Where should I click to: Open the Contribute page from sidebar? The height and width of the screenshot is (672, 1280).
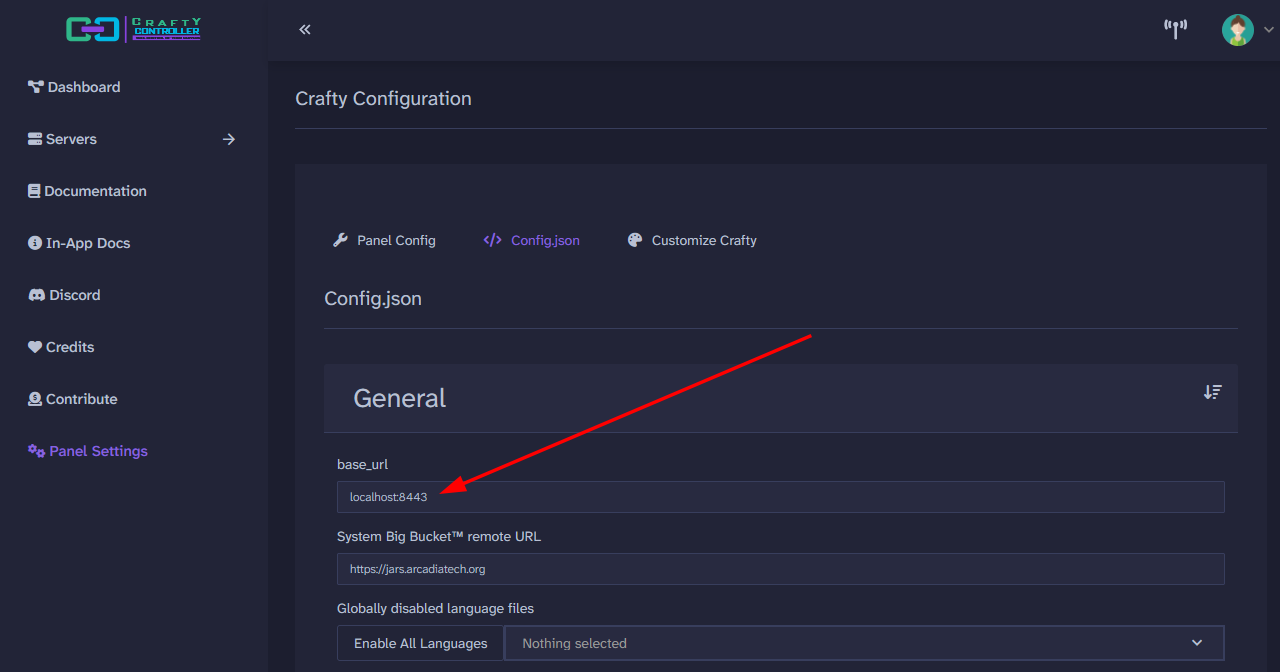pos(33,399)
